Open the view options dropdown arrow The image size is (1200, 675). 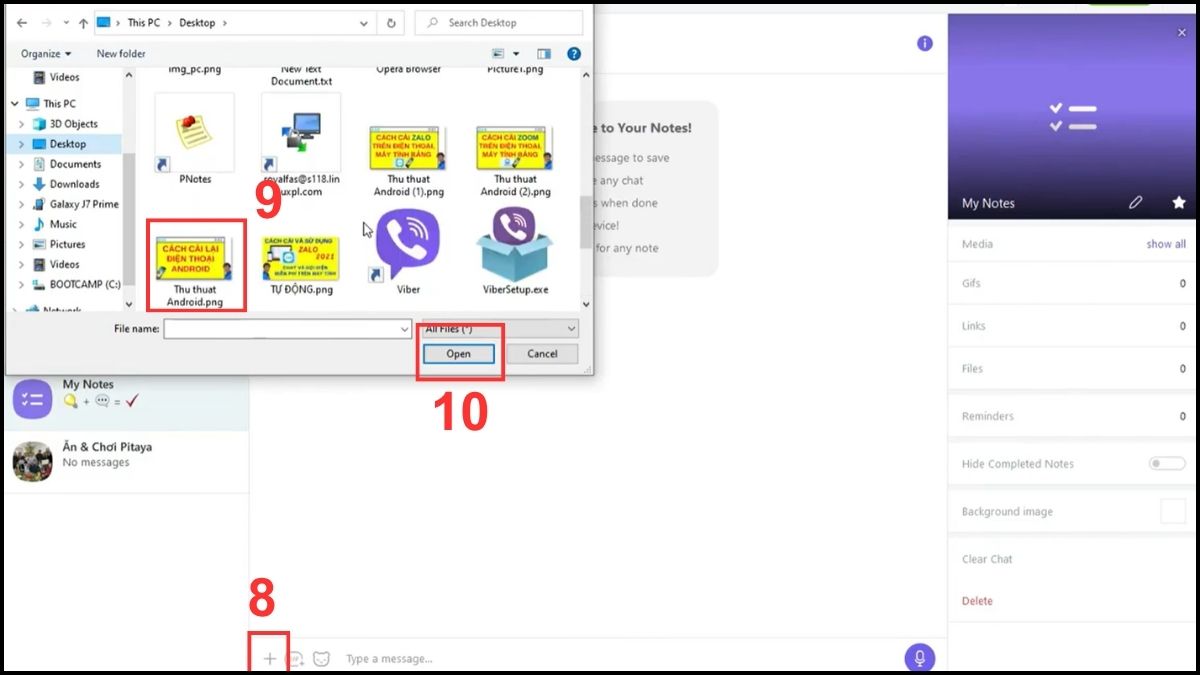coord(516,53)
